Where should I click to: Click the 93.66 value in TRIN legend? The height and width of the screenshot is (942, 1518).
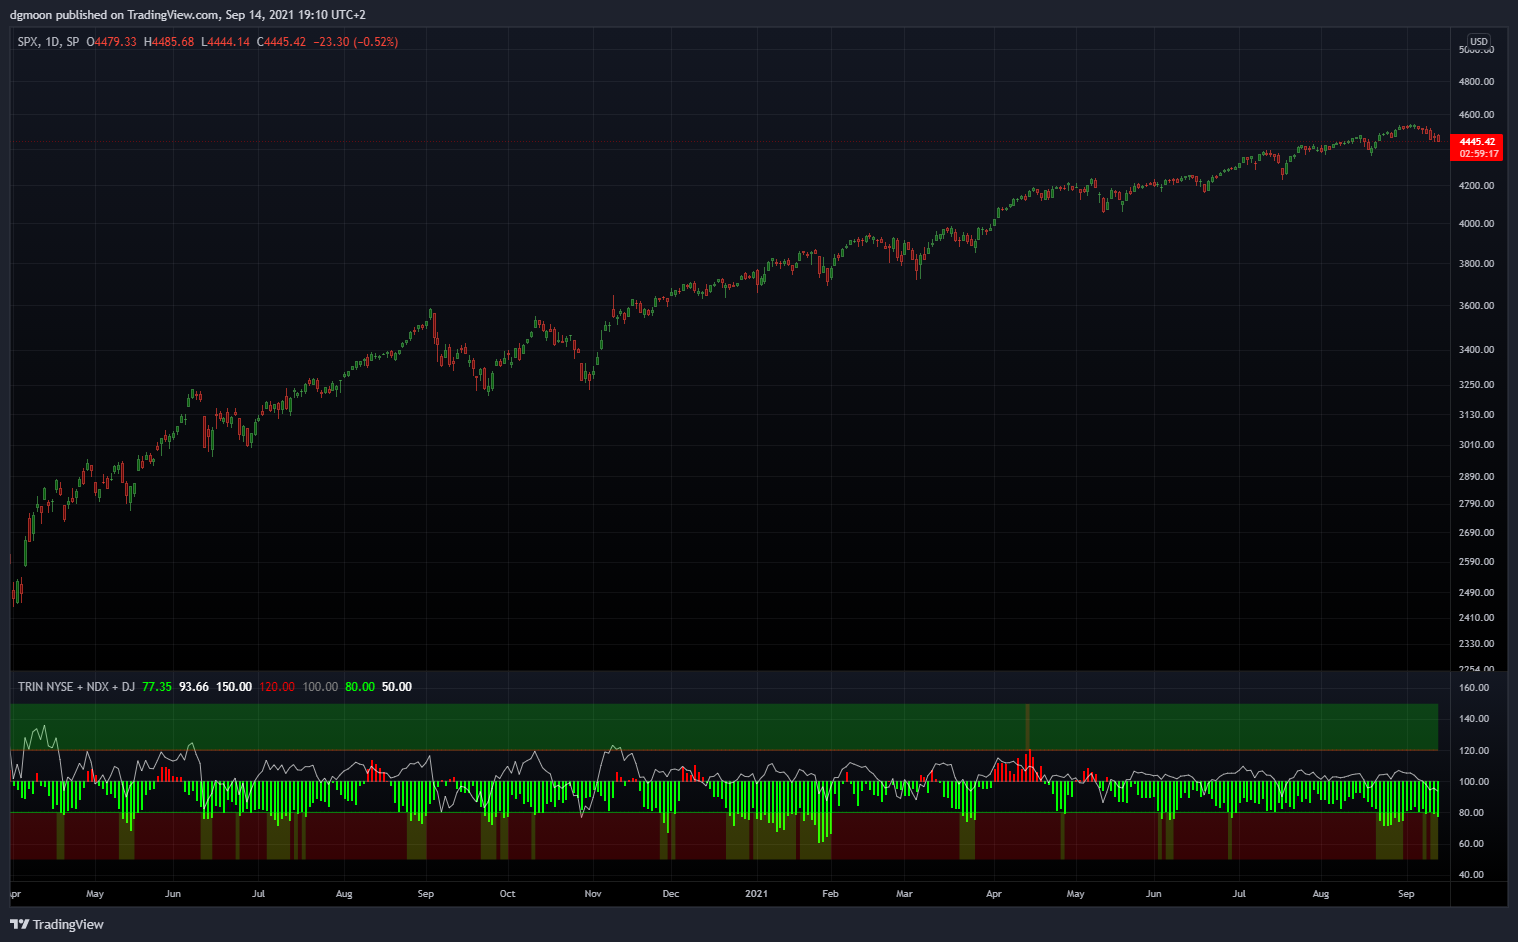point(194,687)
